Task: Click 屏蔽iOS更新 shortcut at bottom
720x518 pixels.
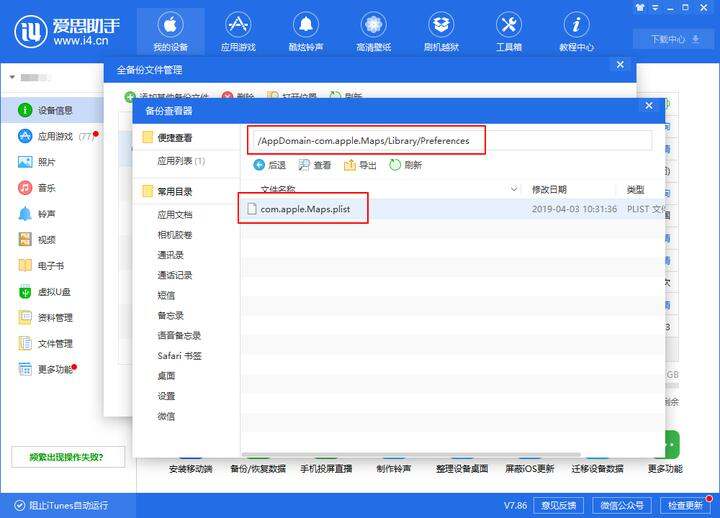Action: coord(529,468)
